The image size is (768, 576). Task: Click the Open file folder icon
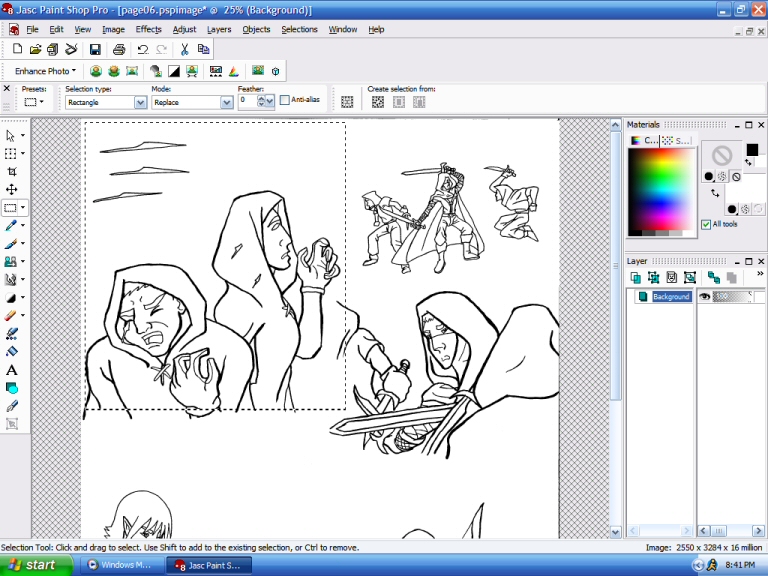[35, 49]
